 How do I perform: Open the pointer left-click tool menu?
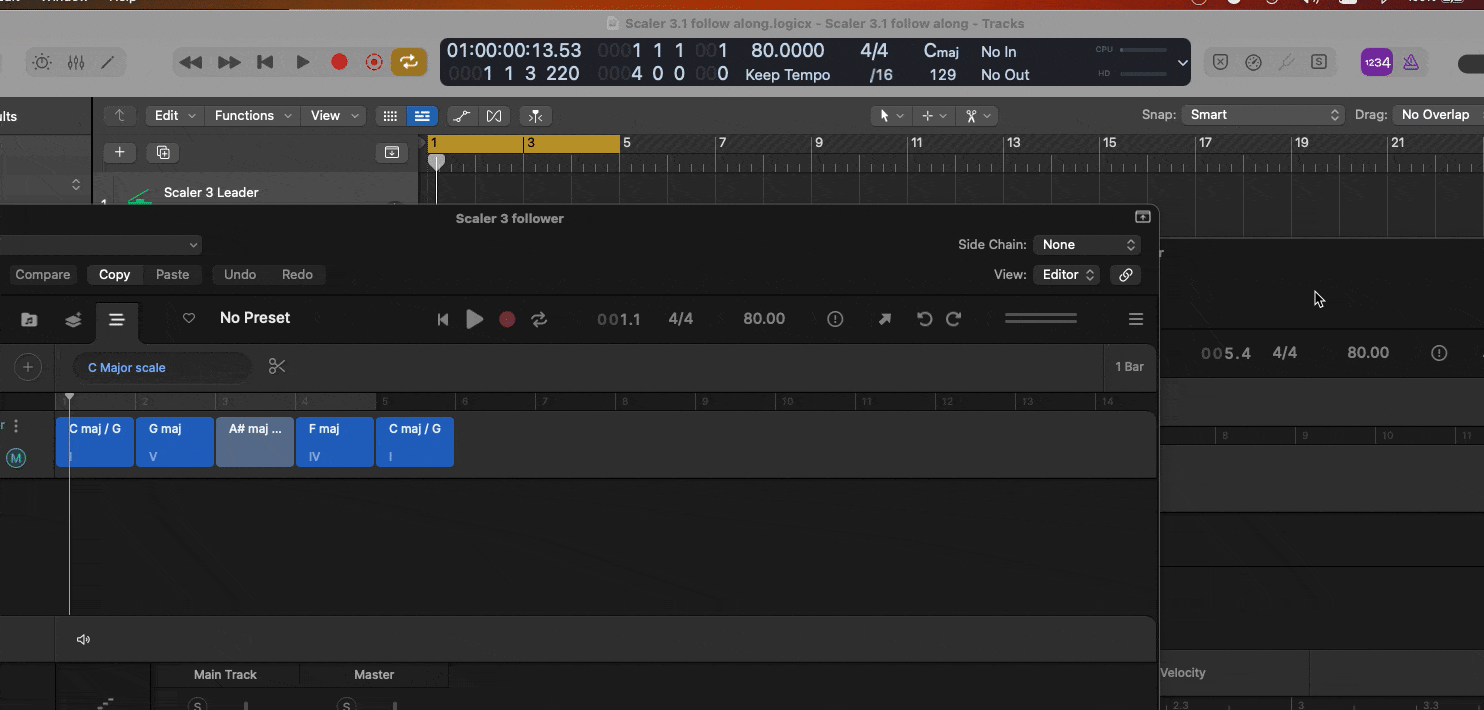(890, 116)
